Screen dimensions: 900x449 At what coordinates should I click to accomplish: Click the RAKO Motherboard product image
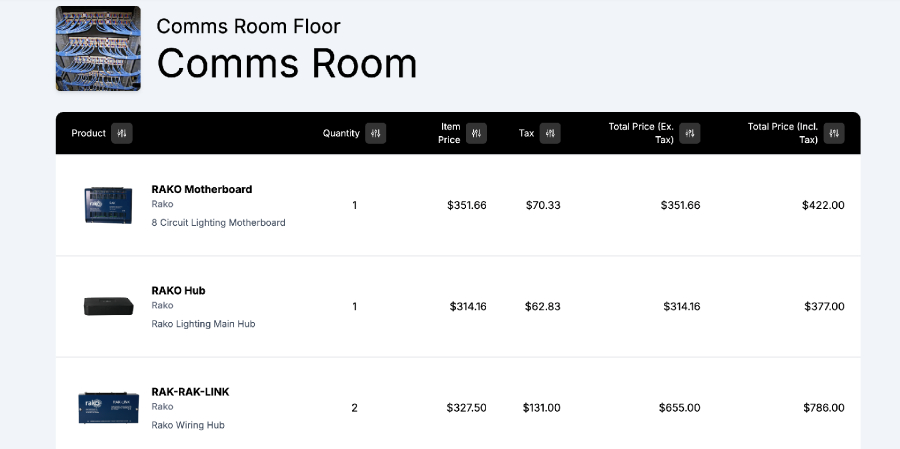(108, 205)
